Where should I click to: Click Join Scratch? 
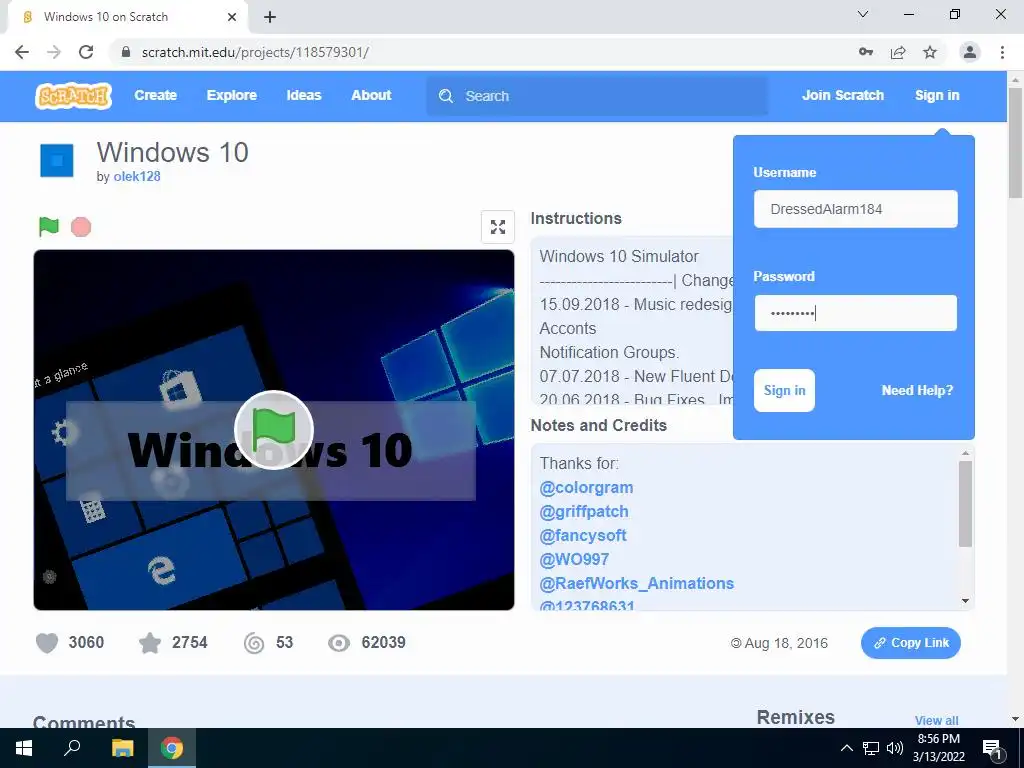coord(842,95)
